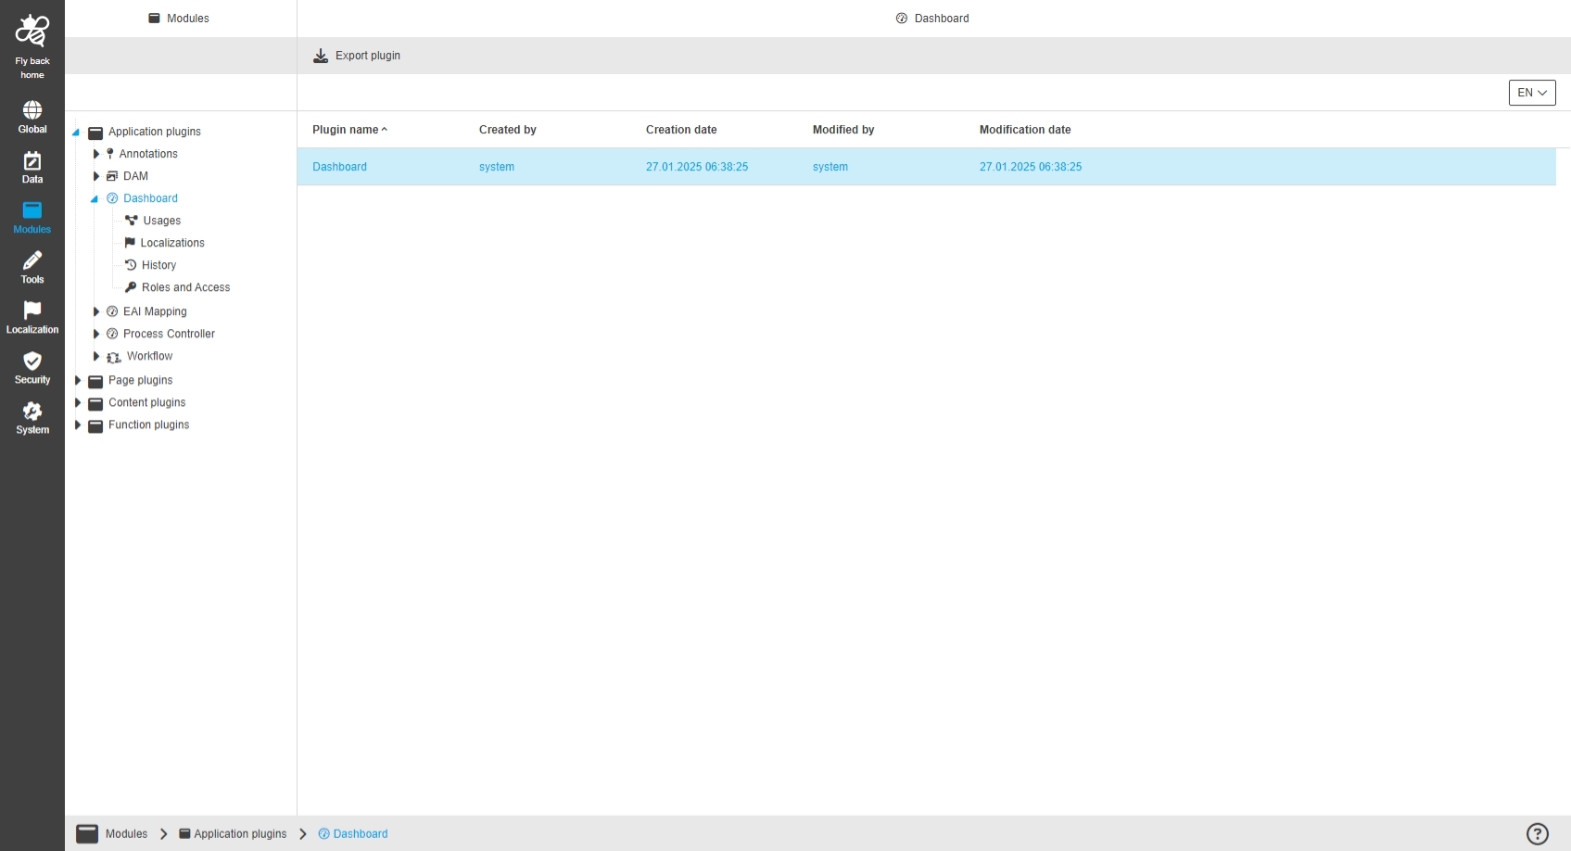Image resolution: width=1571 pixels, height=851 pixels.
Task: Expand the Function plugins tree node
Action: click(77, 425)
